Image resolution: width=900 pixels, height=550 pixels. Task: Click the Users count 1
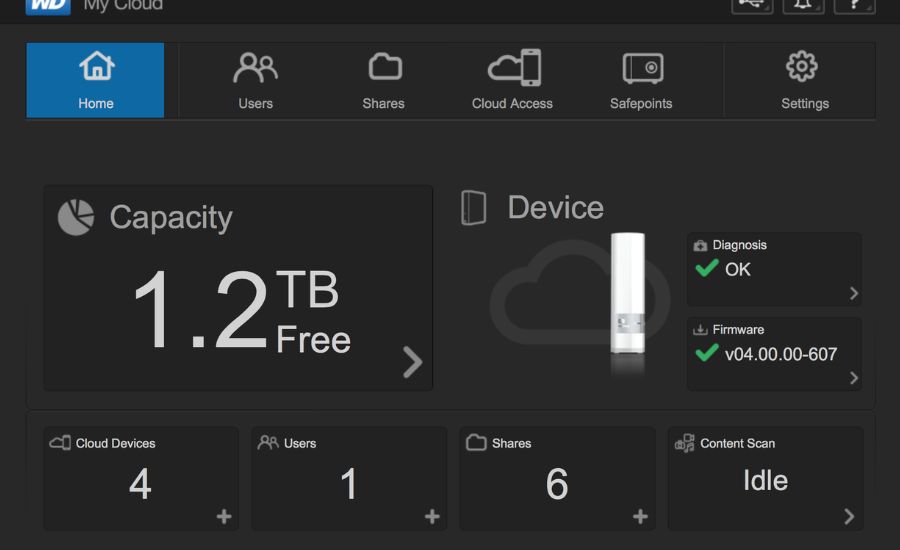[x=348, y=484]
